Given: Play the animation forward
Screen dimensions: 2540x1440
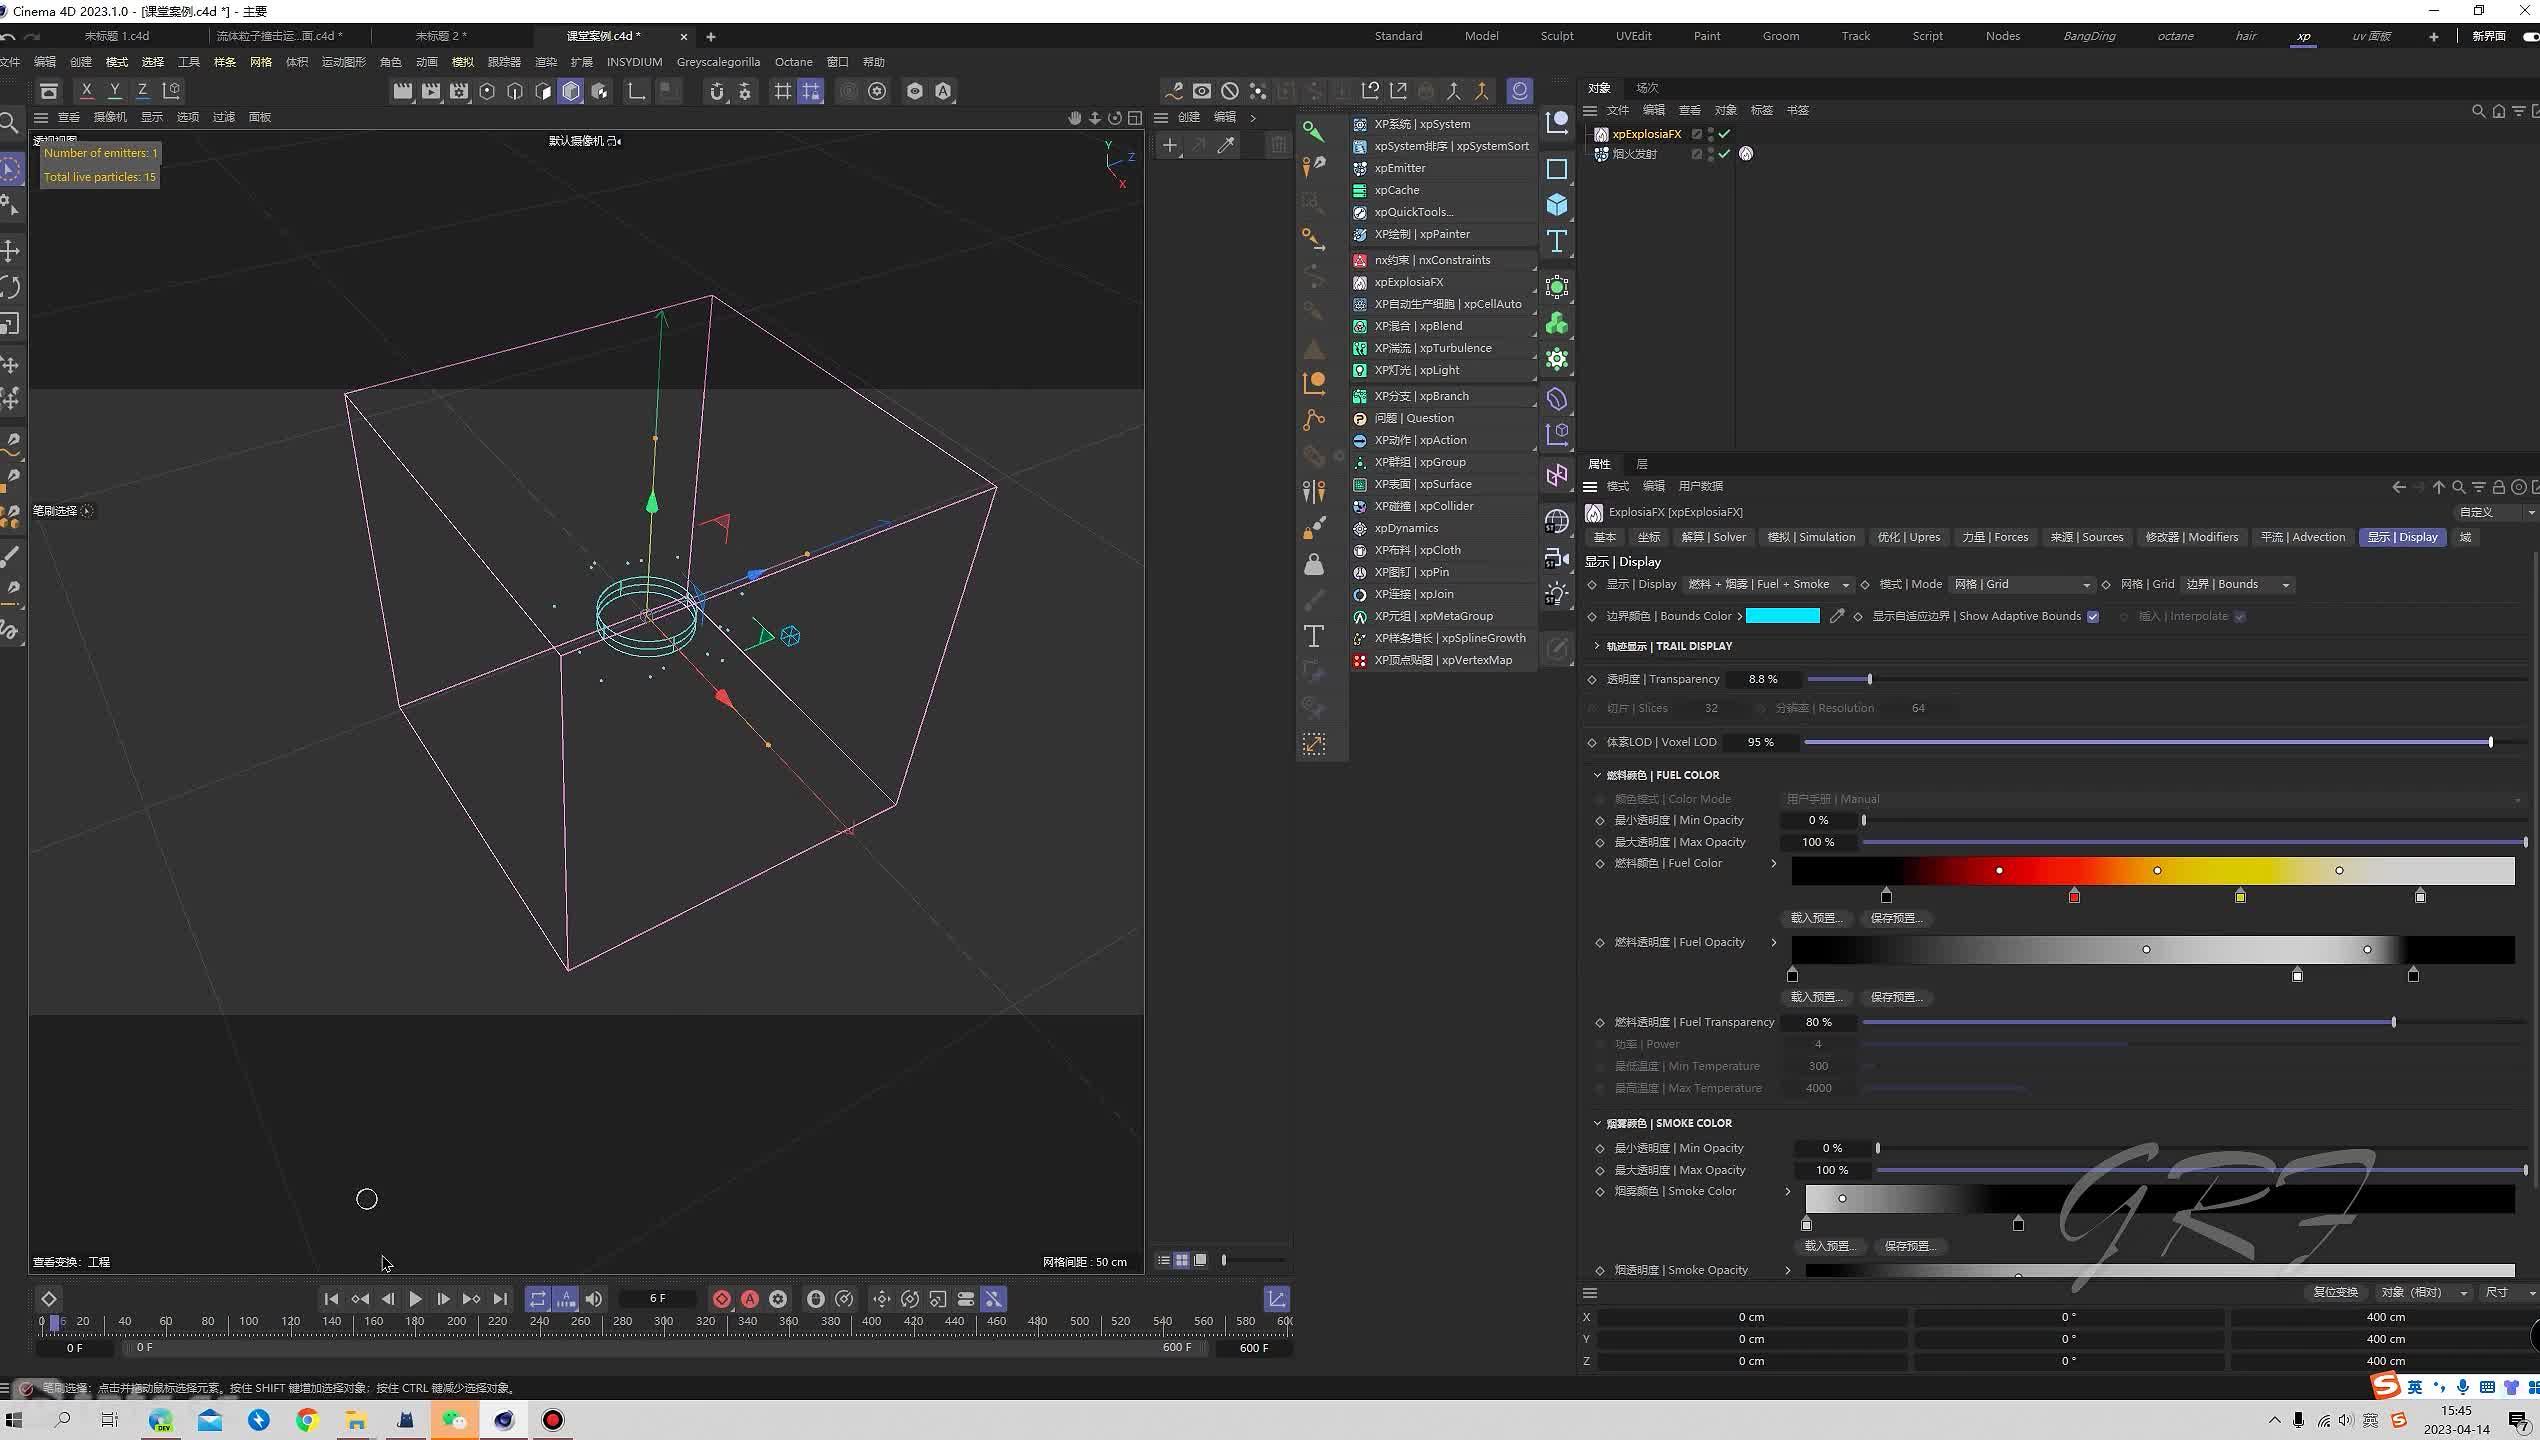Looking at the screenshot, I should pos(415,1299).
